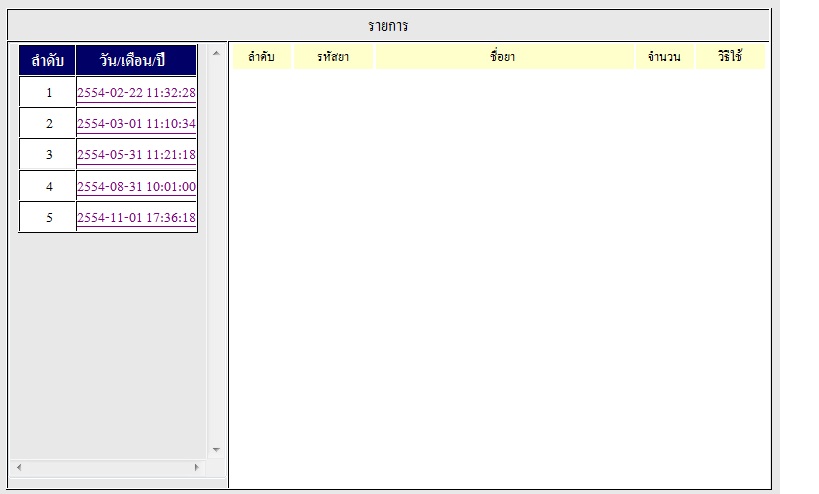The image size is (819, 494).
Task: Select row number 4 cell in date table
Action: [x=48, y=186]
